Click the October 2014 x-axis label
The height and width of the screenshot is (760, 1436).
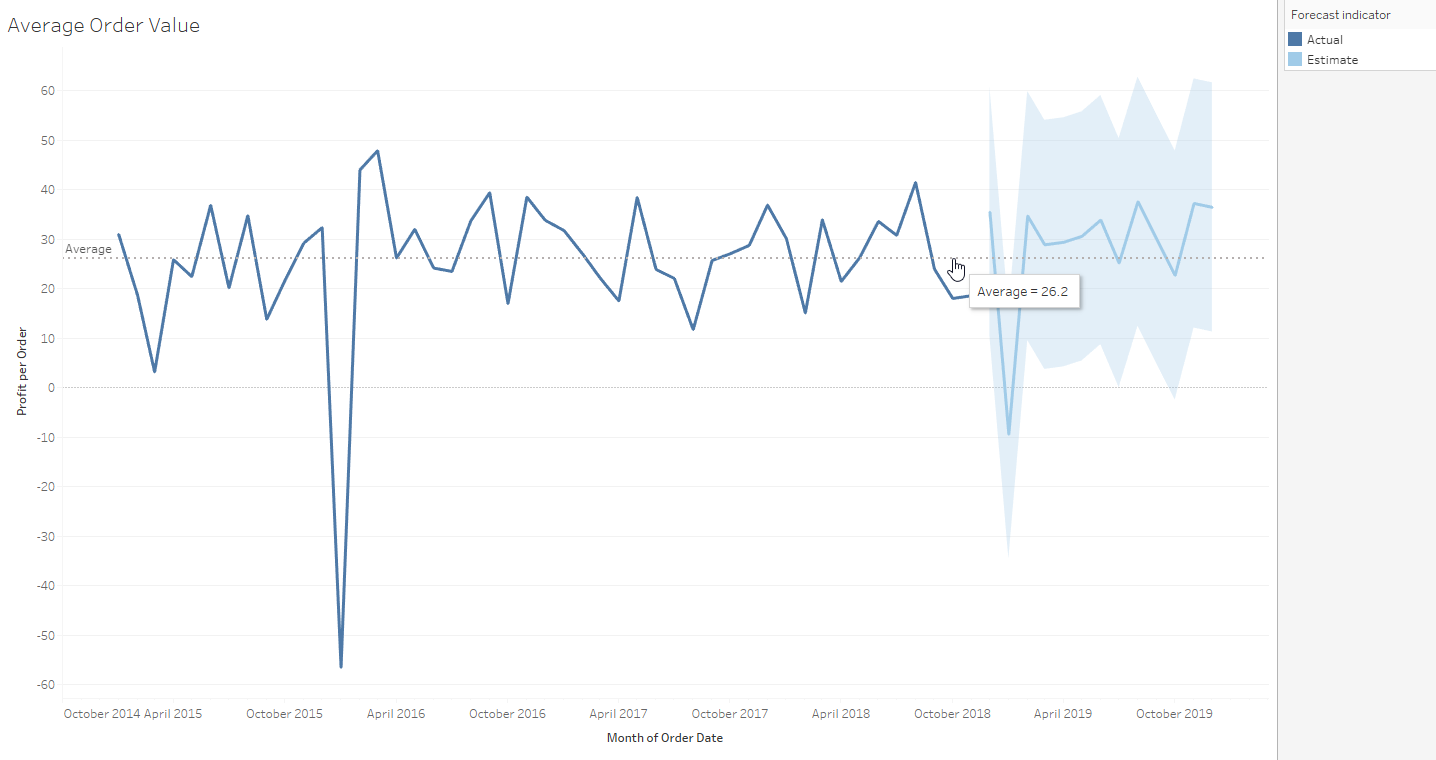(x=101, y=714)
